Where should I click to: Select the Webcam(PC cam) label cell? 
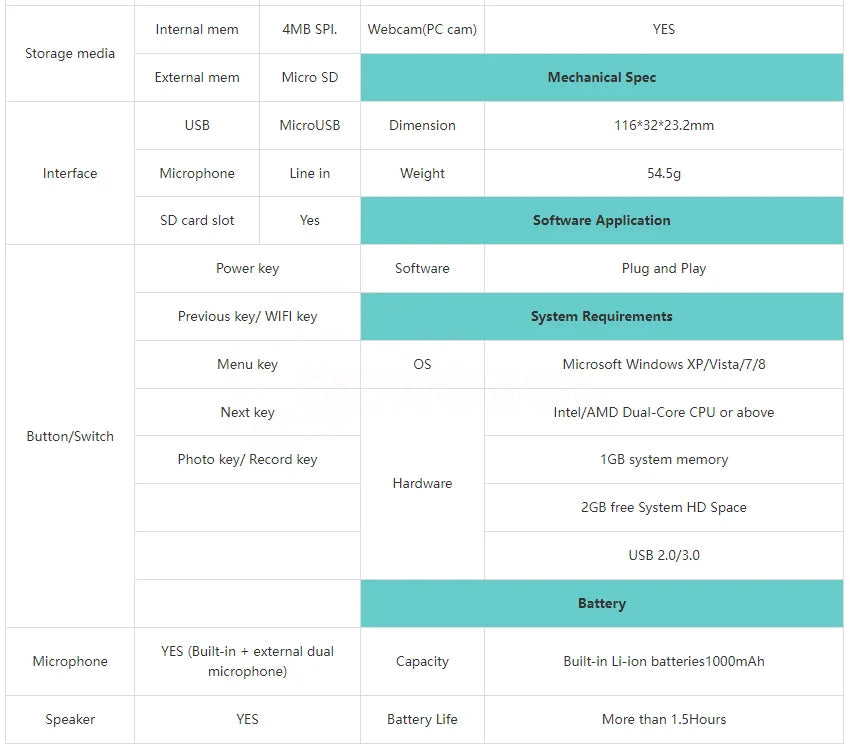[x=422, y=29]
